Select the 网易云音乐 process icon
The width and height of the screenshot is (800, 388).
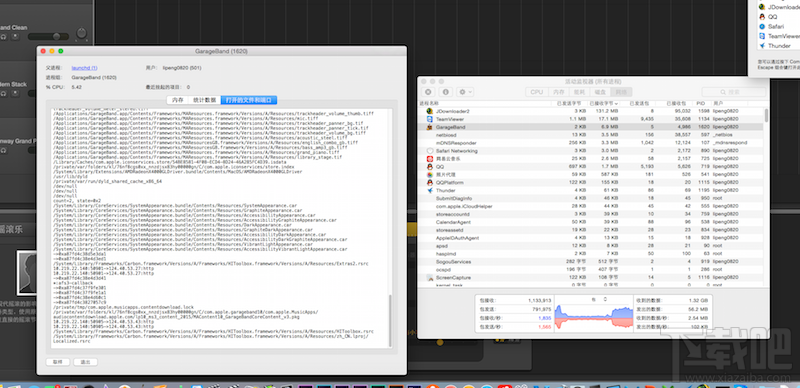pos(430,159)
